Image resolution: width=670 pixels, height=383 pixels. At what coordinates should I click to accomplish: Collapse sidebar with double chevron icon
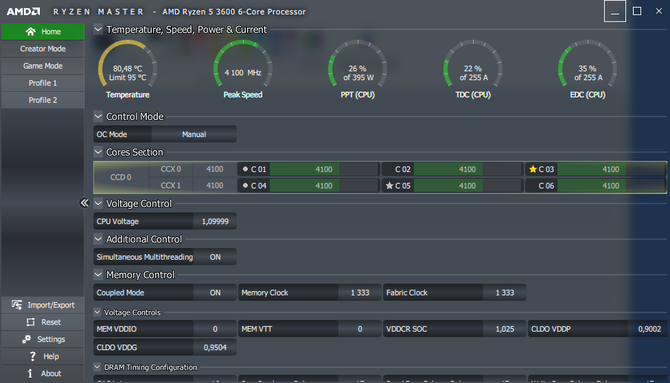click(84, 203)
